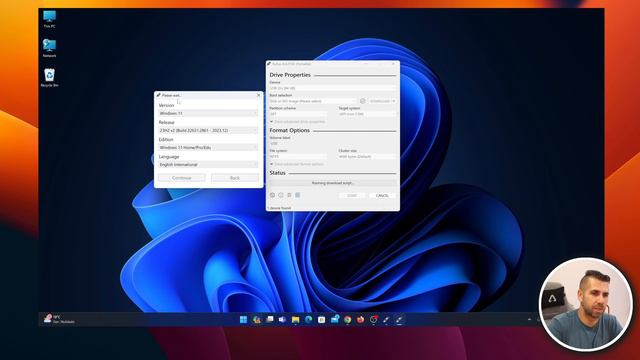Open the Device dropdown in Rufus
Image resolution: width=640 pixels, height=360 pixels.
(332, 88)
